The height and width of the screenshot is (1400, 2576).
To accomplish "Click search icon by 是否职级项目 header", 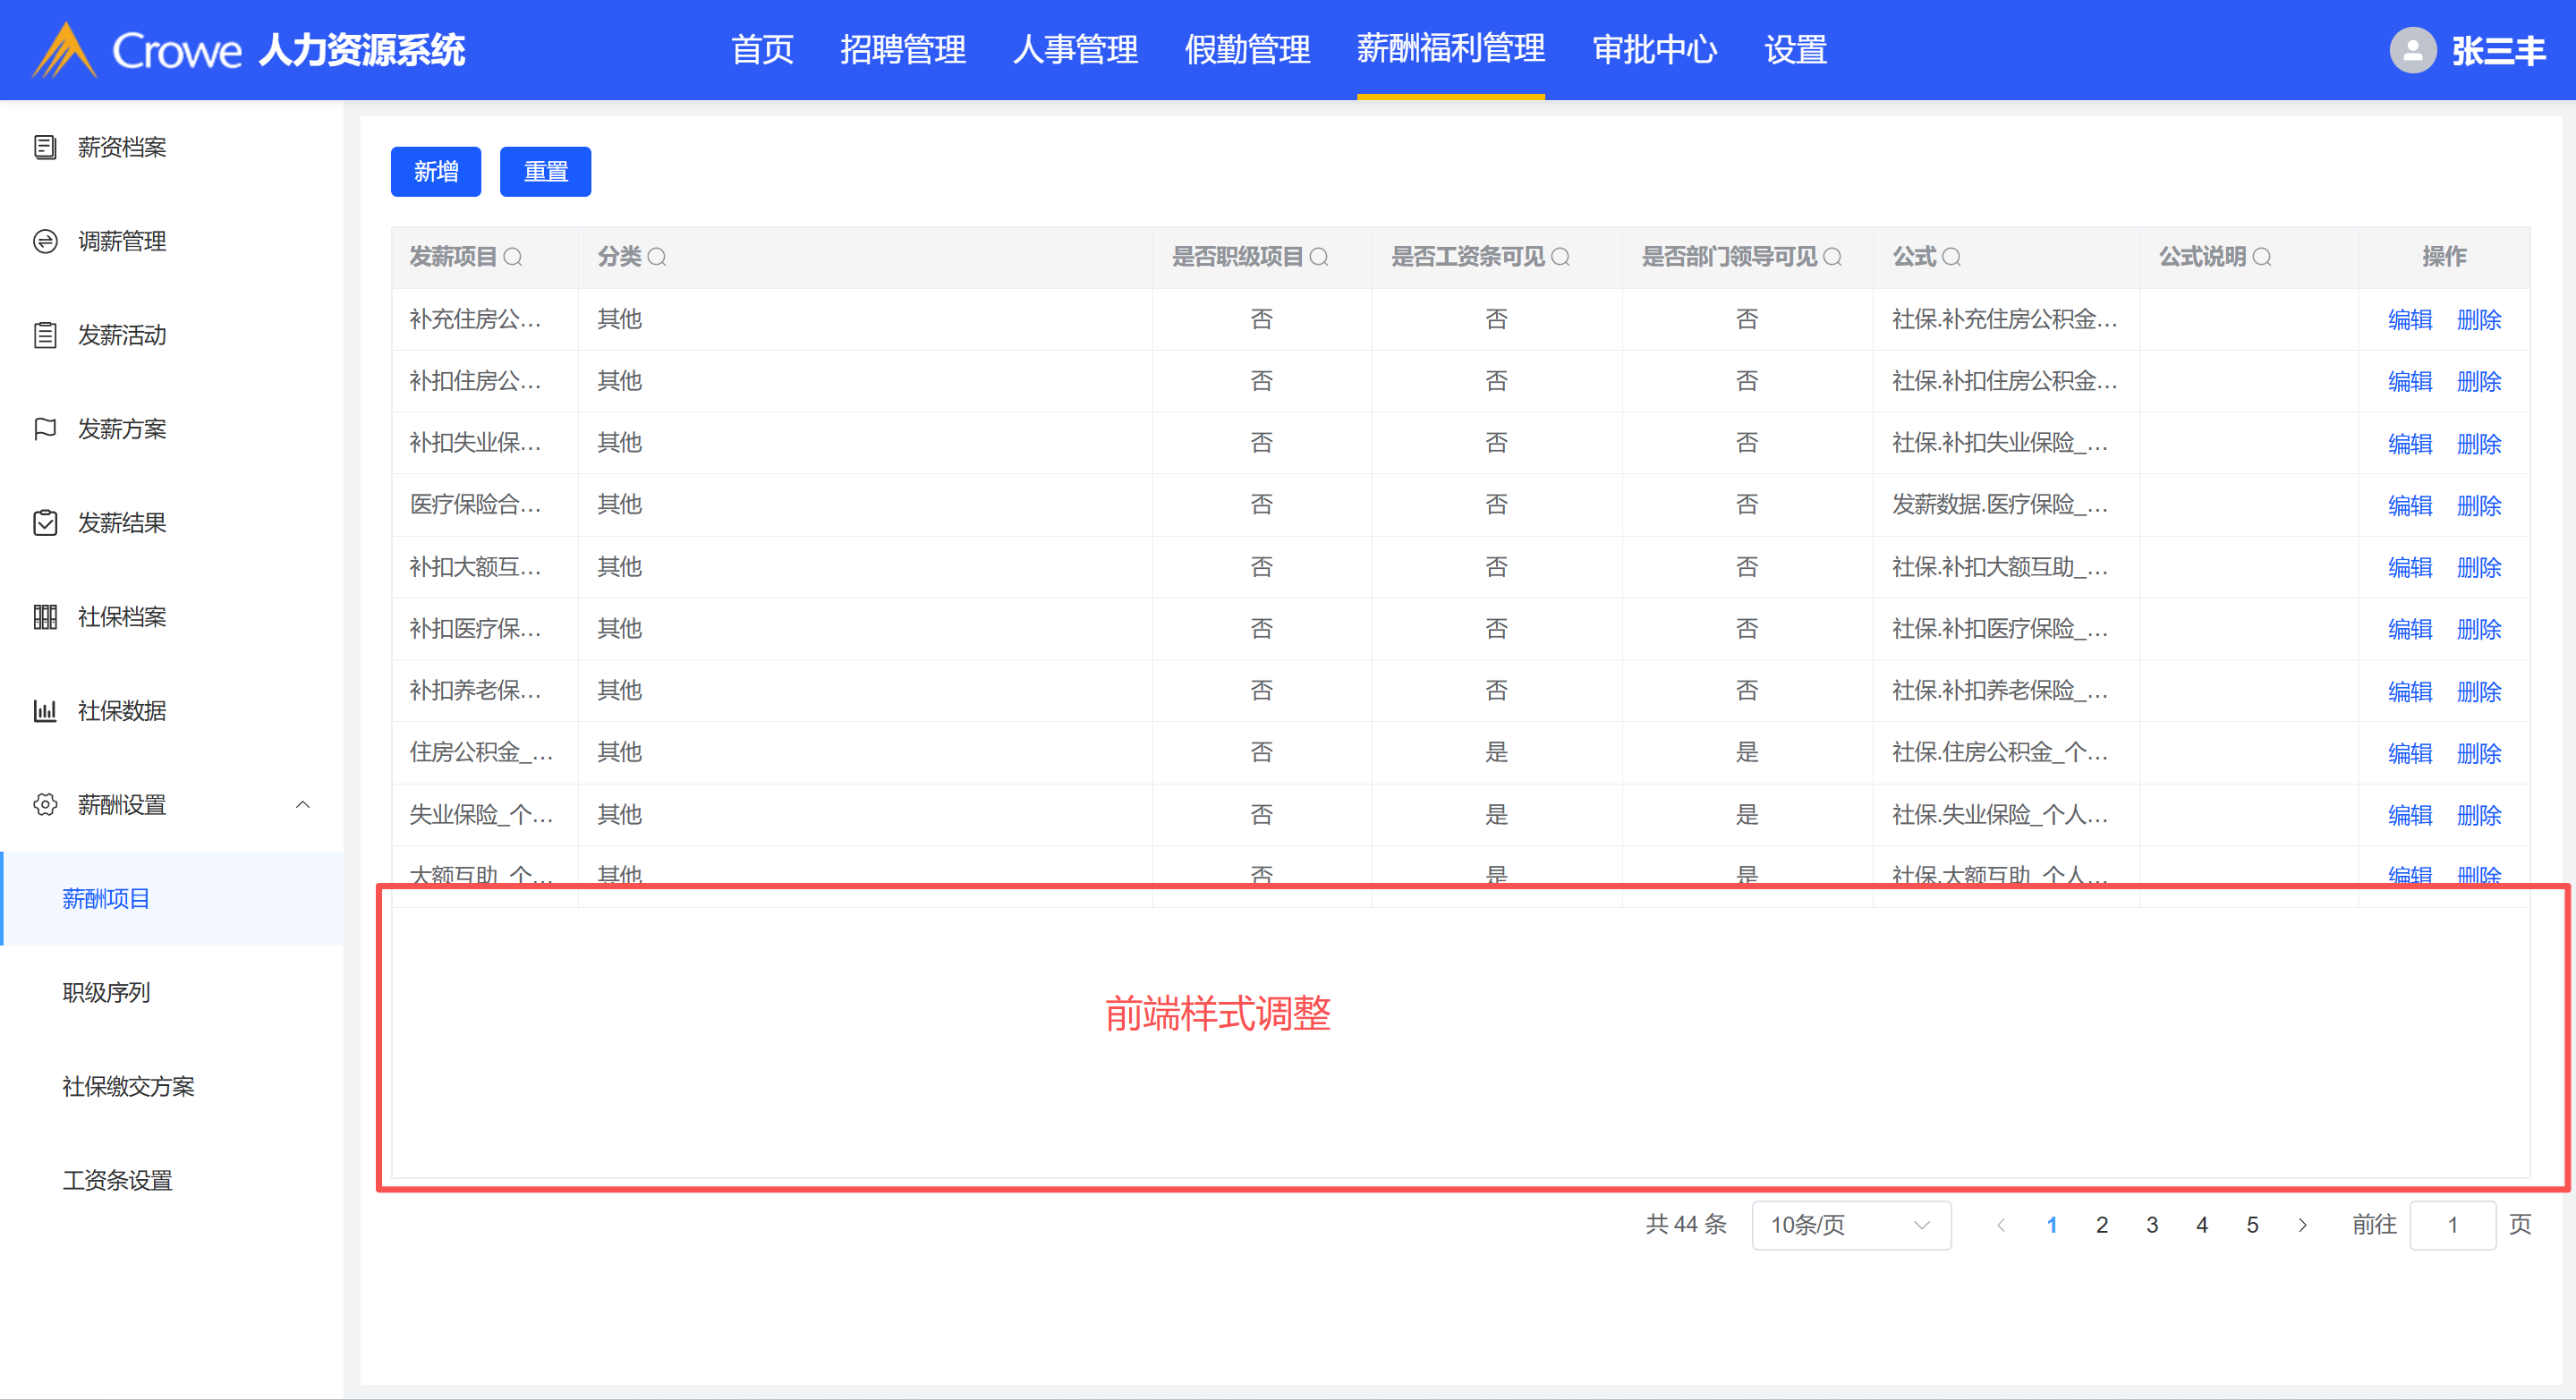I will click(1319, 257).
